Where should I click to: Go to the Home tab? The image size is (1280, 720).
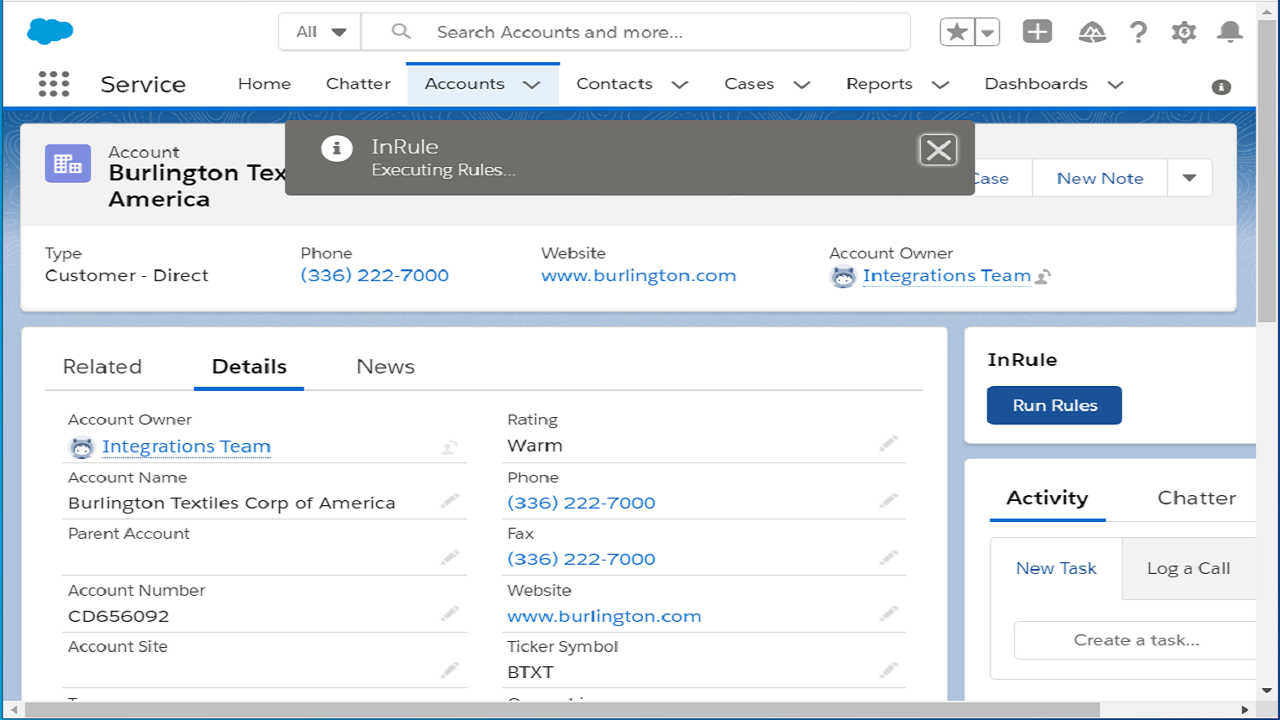[264, 84]
